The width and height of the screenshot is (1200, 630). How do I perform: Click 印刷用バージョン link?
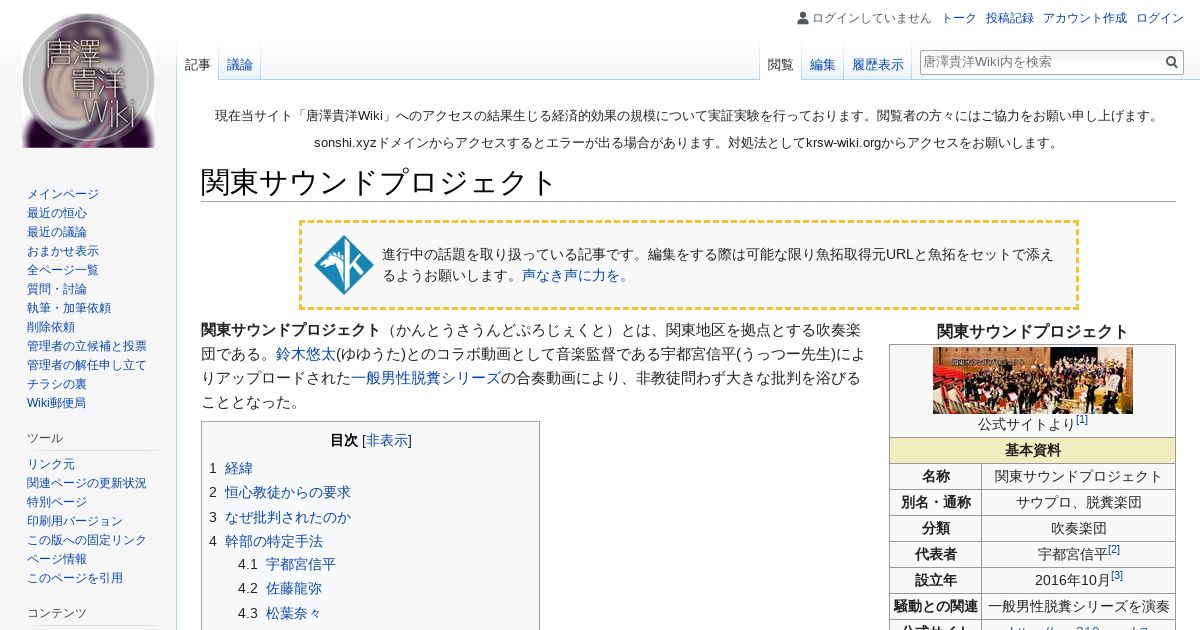pos(75,521)
